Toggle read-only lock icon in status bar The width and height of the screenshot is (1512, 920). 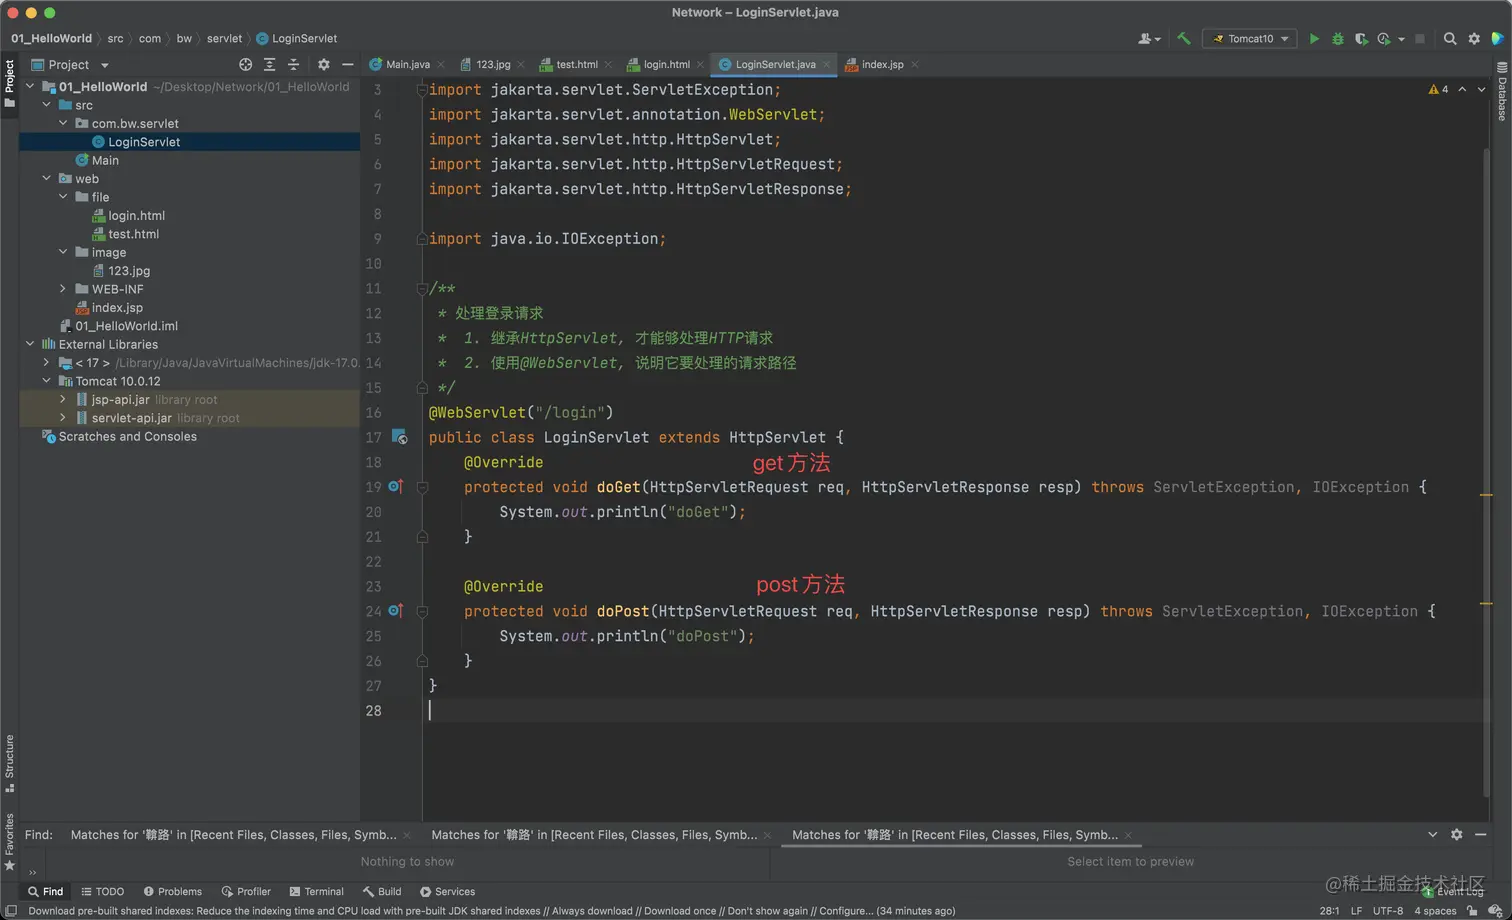click(1472, 911)
